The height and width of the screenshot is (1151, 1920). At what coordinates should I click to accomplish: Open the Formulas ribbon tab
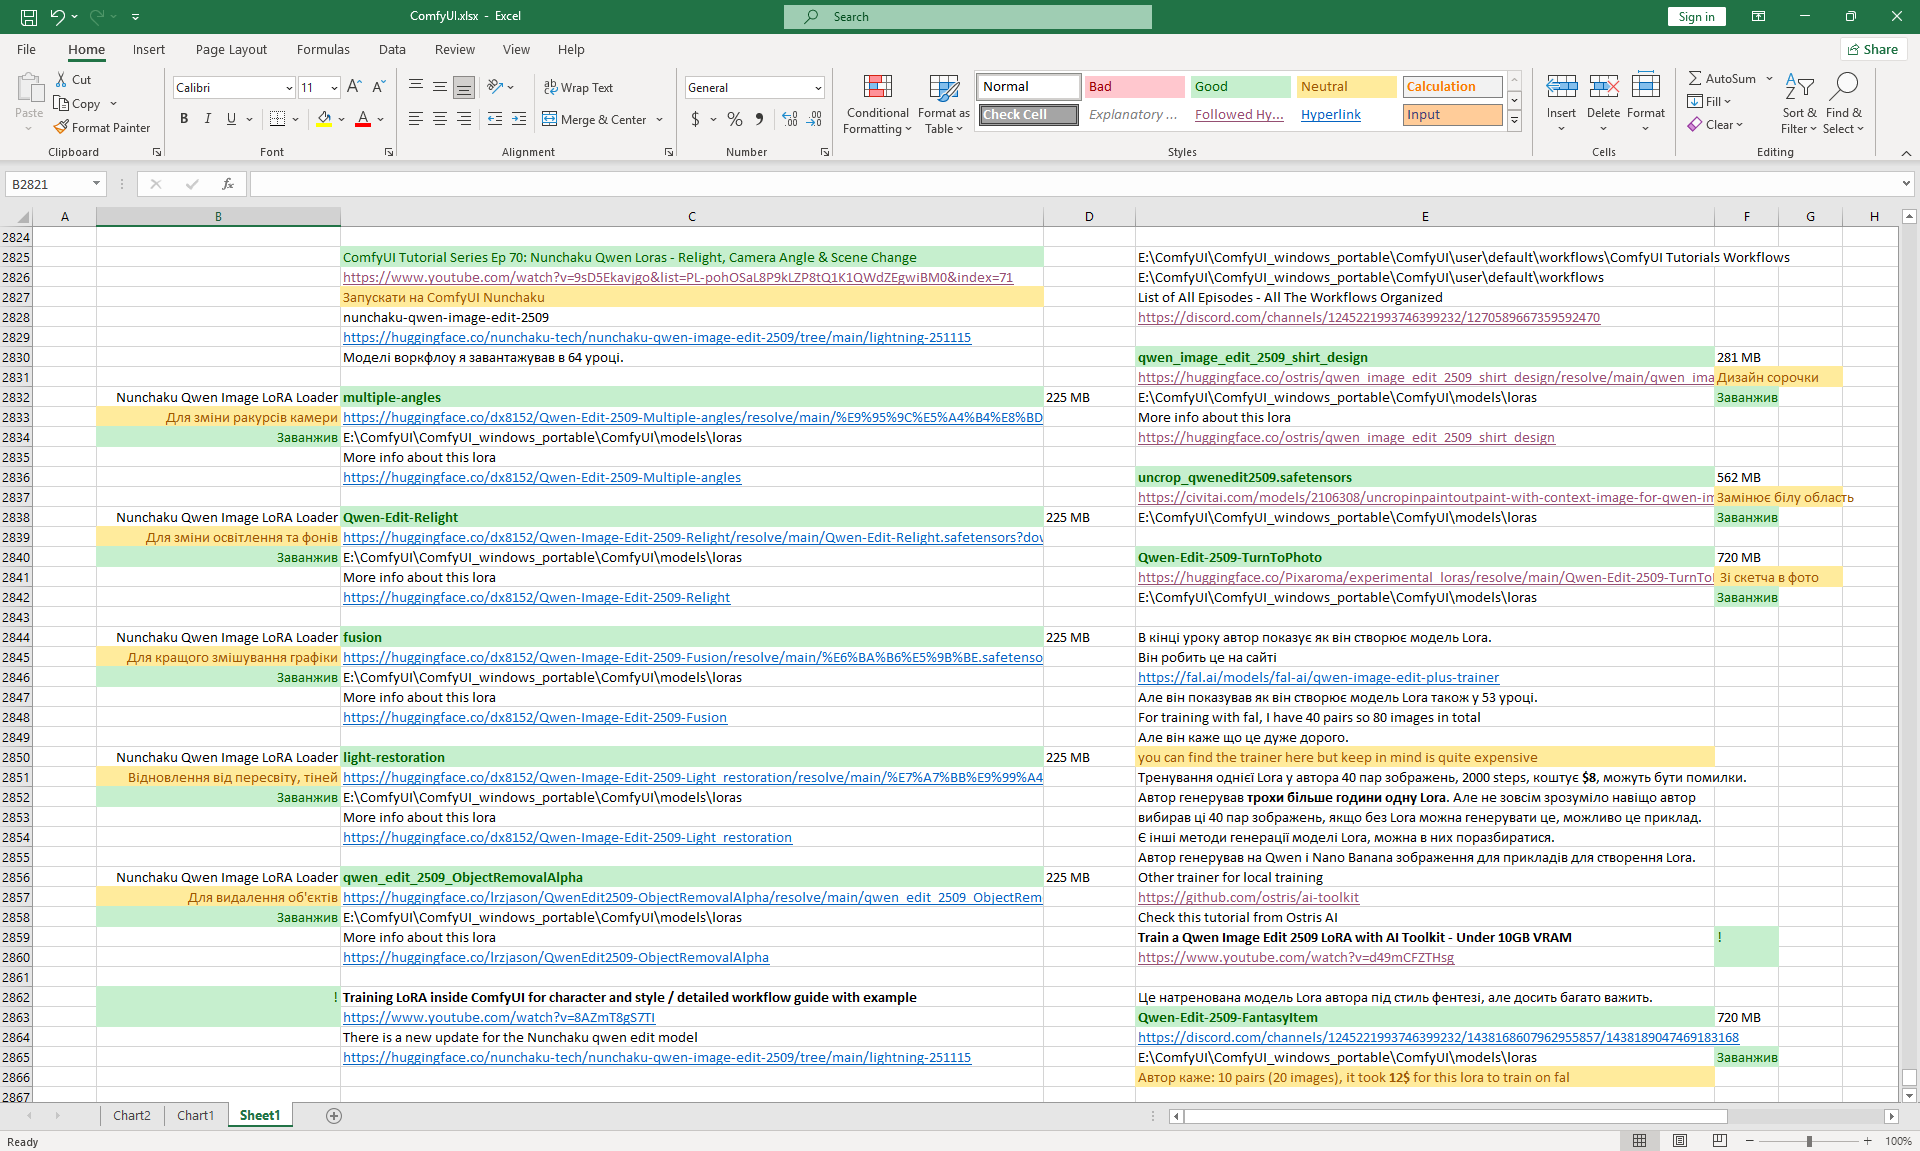point(323,49)
